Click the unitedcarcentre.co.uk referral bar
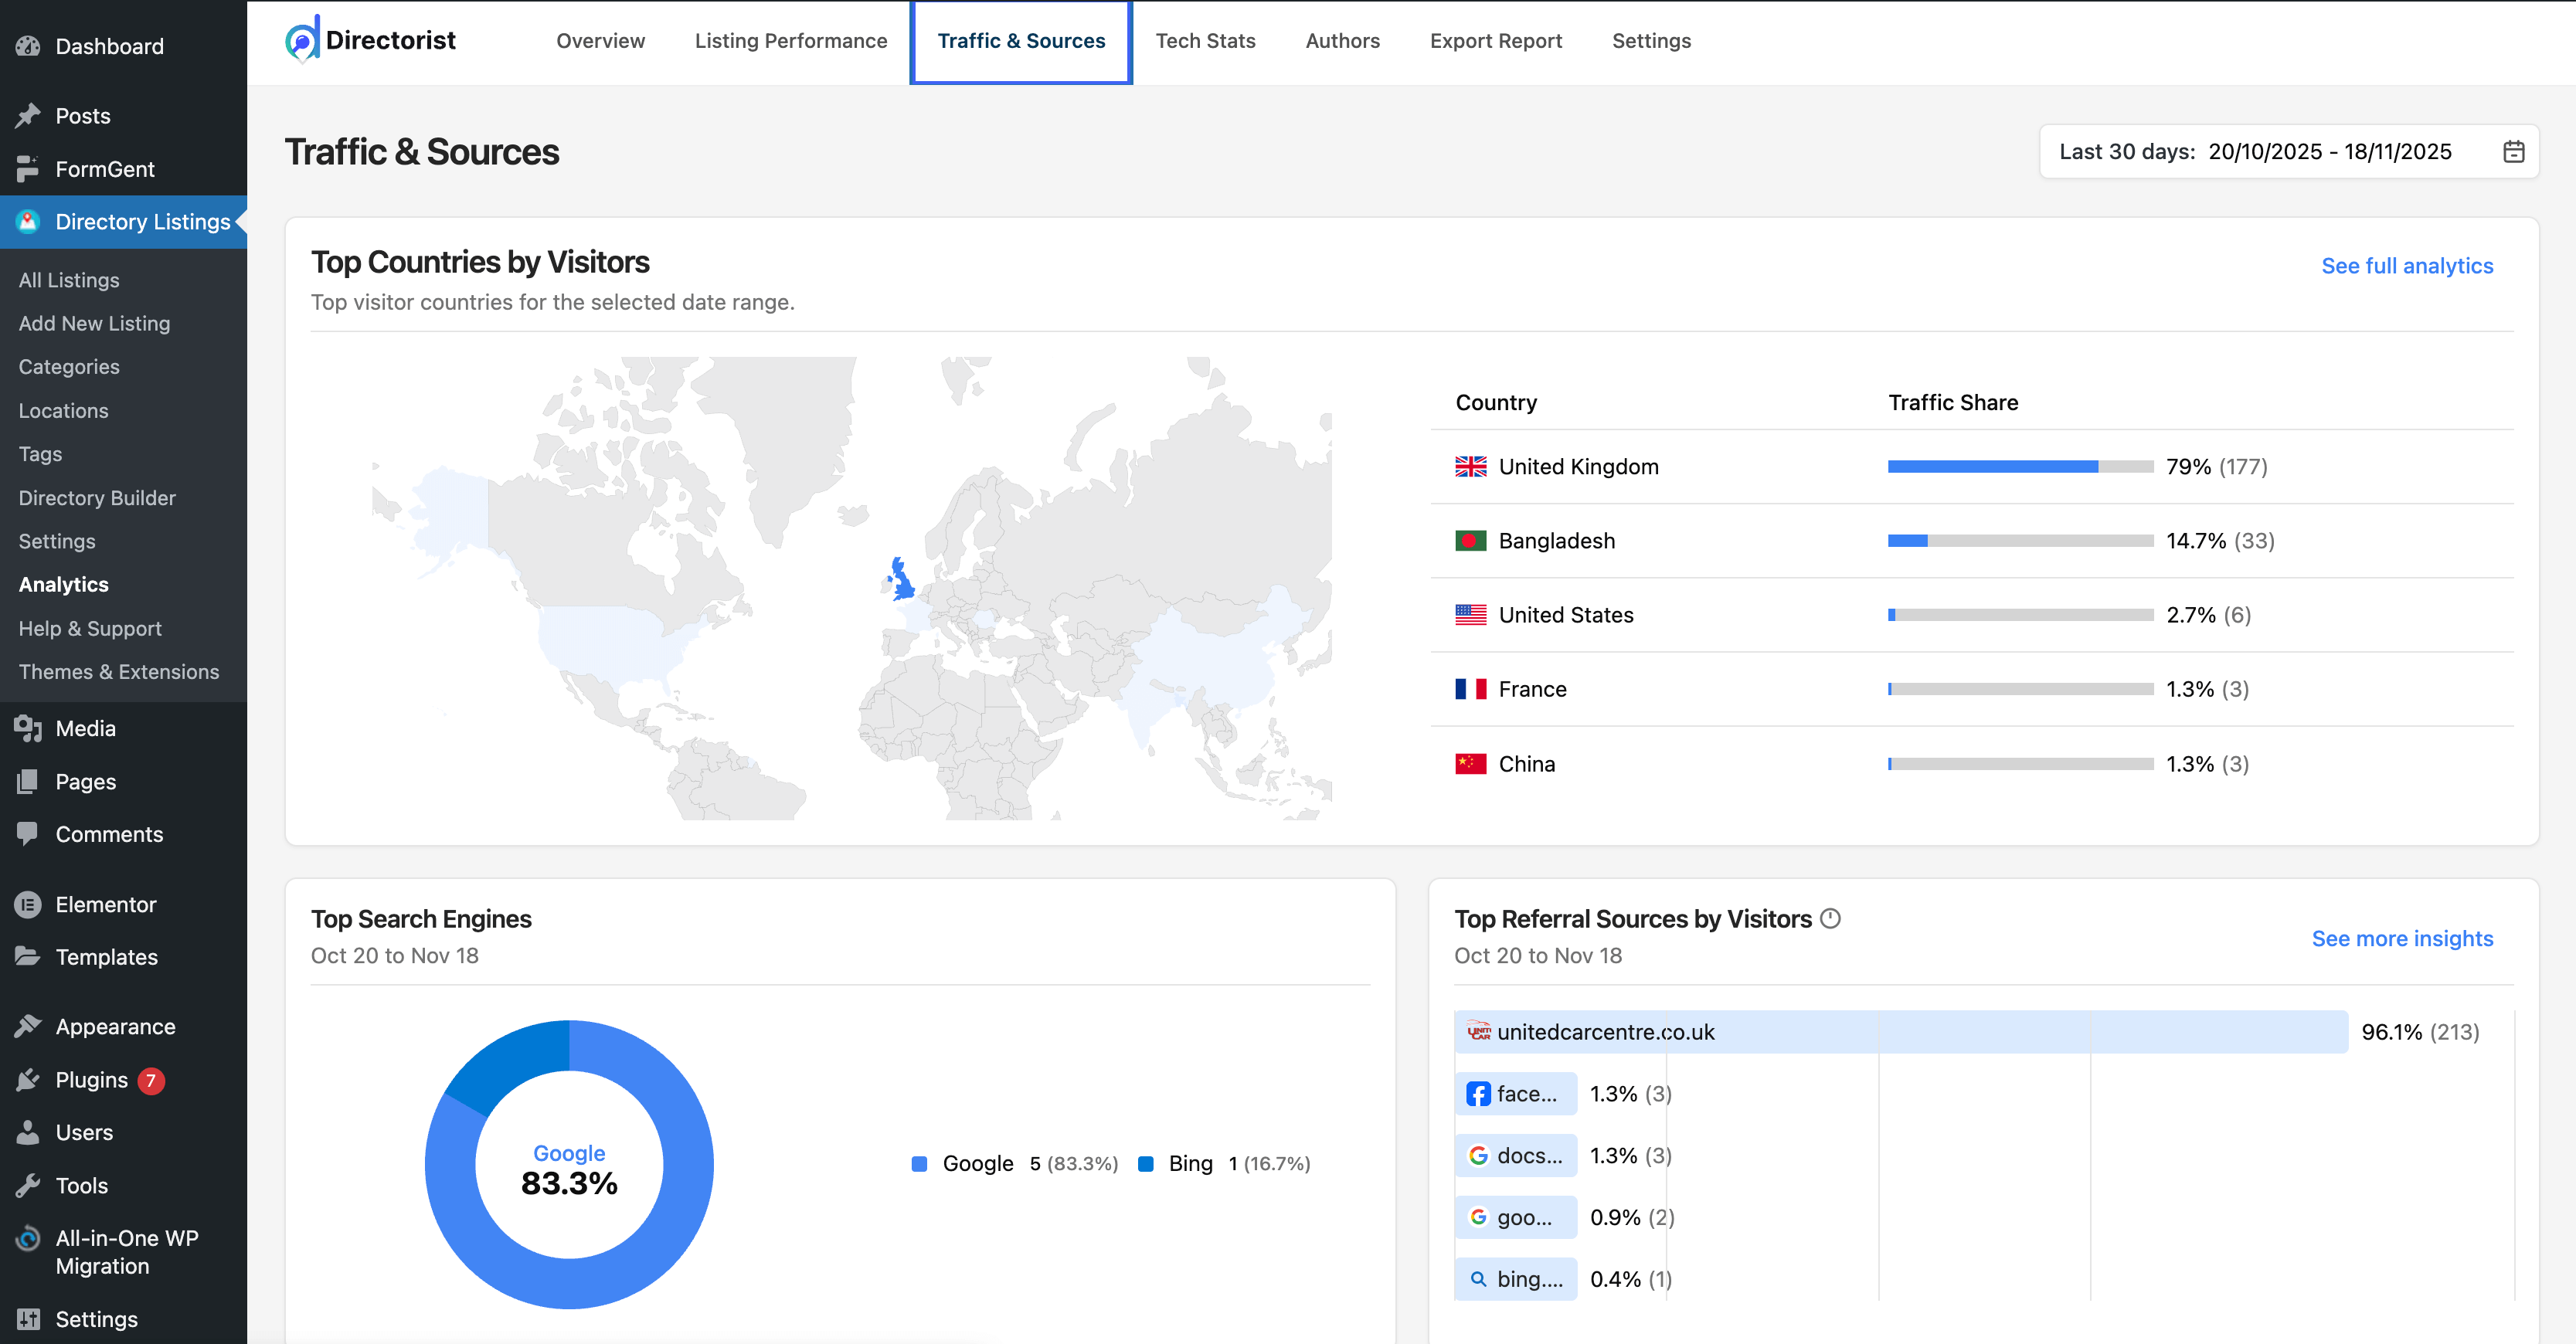The height and width of the screenshot is (1344, 2576). point(1900,1032)
